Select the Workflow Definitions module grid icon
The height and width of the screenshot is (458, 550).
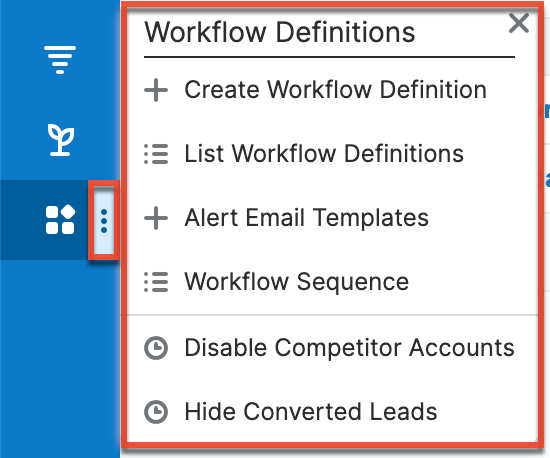[x=60, y=220]
